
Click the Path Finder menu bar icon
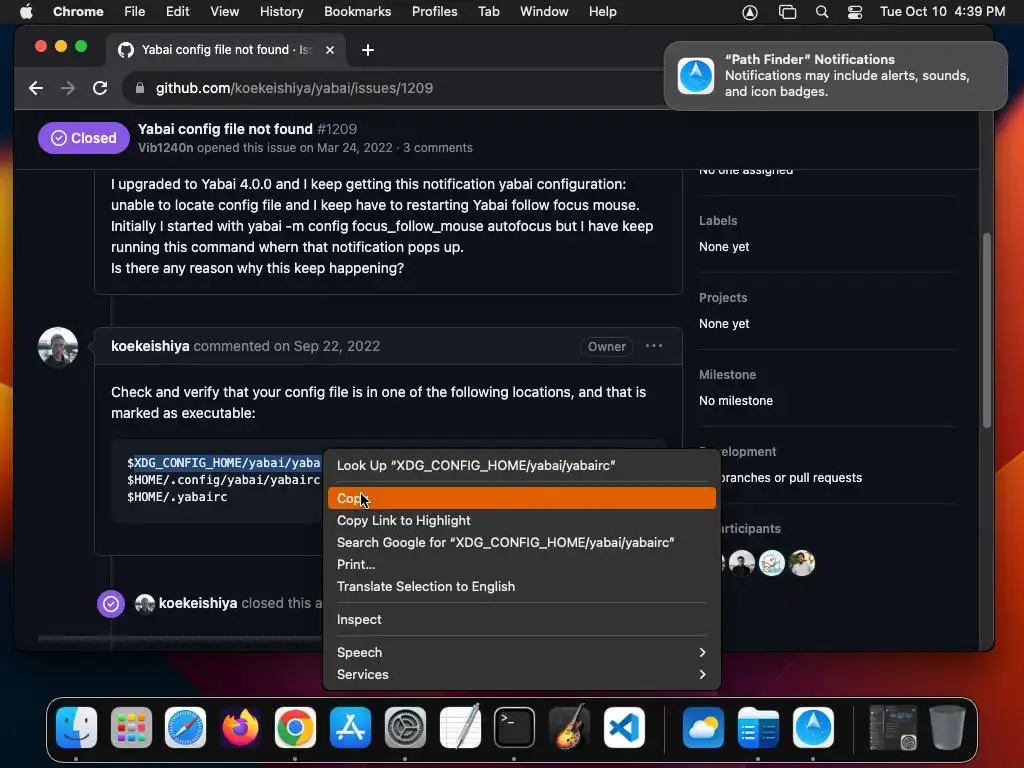tap(750, 12)
